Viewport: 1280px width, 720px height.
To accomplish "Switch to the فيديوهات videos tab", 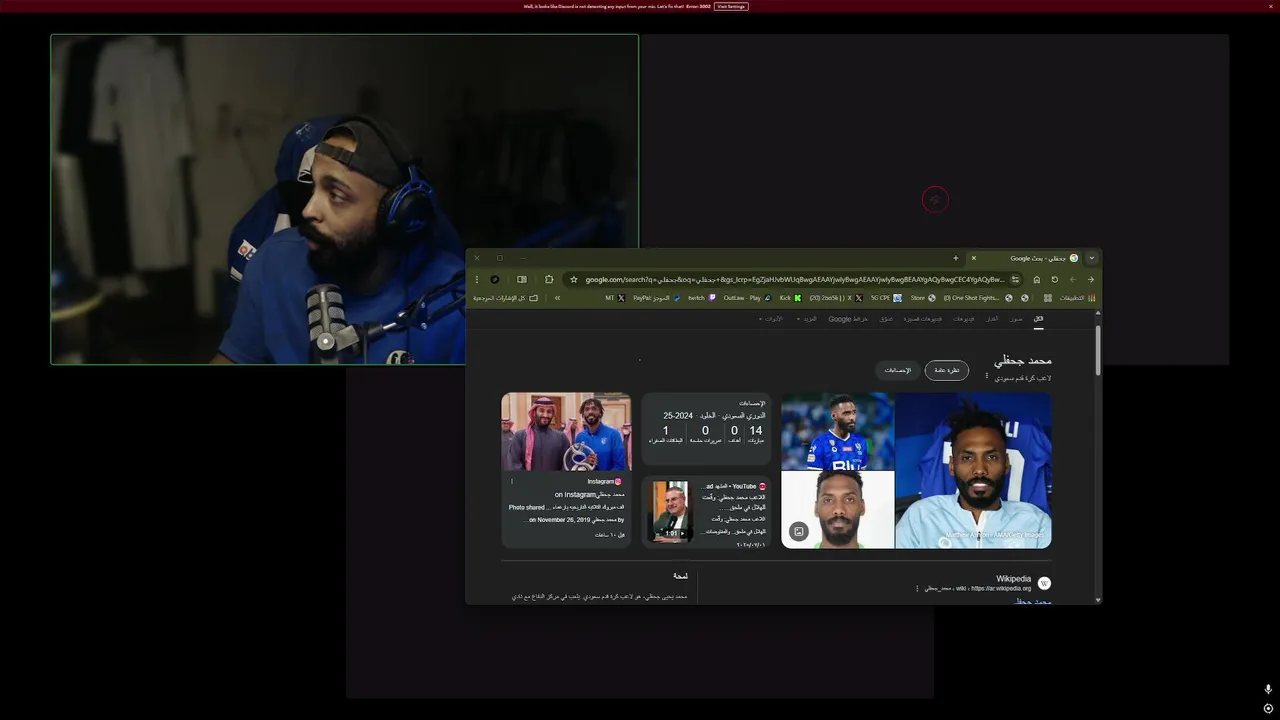I will 963,319.
